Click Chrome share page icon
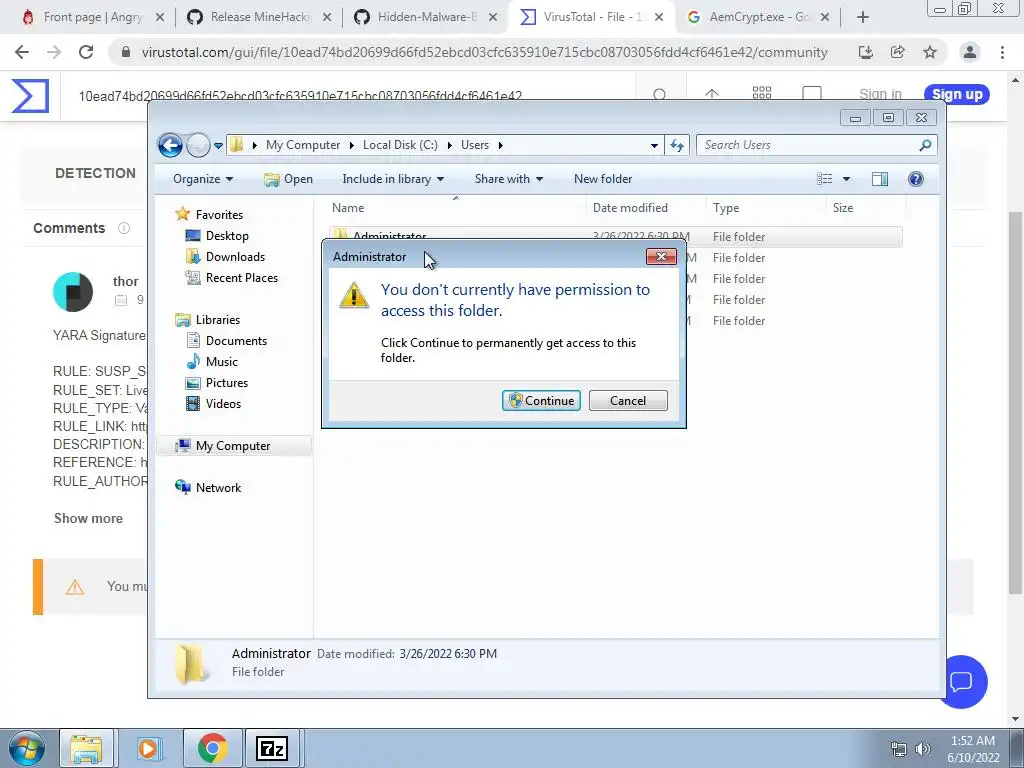 pos(897,52)
